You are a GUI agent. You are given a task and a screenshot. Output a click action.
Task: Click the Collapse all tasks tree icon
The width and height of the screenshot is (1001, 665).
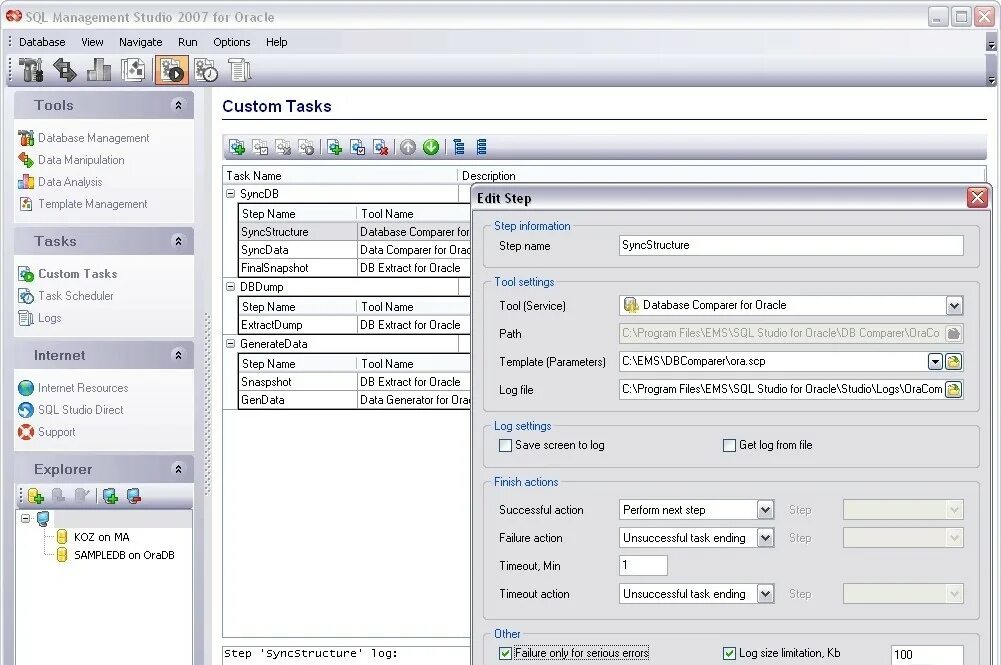click(x=481, y=147)
